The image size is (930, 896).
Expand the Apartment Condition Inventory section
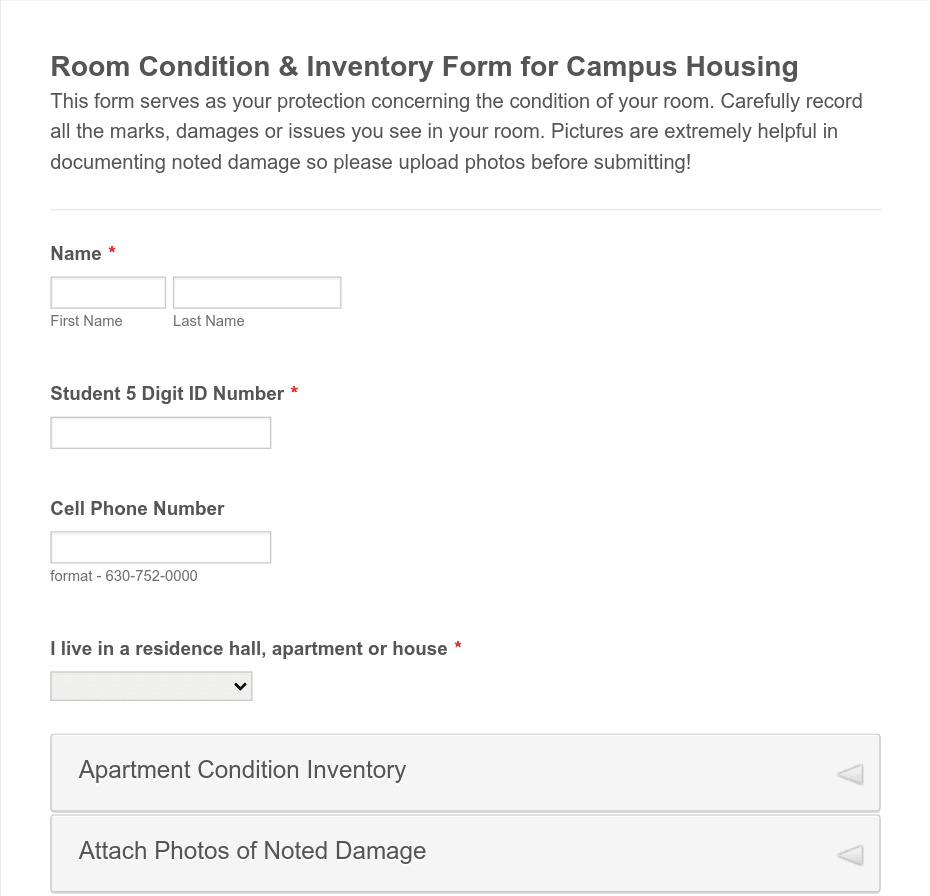click(465, 771)
